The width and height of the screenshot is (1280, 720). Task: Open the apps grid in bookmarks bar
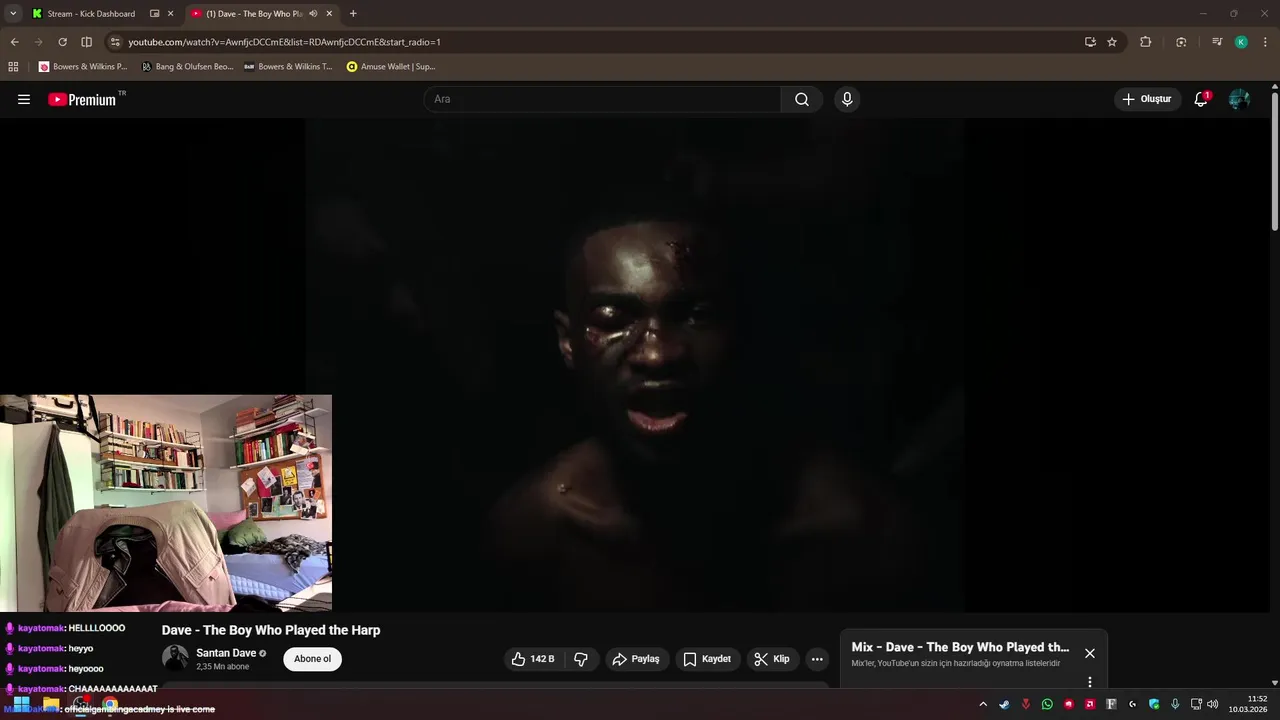13,67
